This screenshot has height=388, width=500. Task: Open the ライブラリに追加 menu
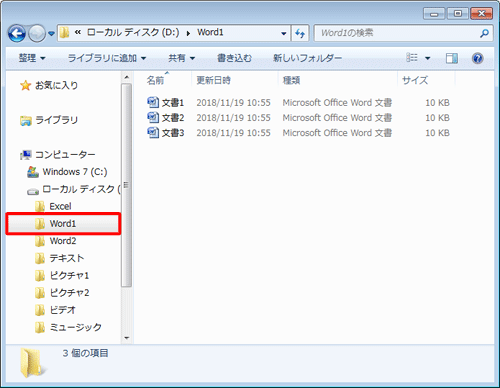click(107, 58)
